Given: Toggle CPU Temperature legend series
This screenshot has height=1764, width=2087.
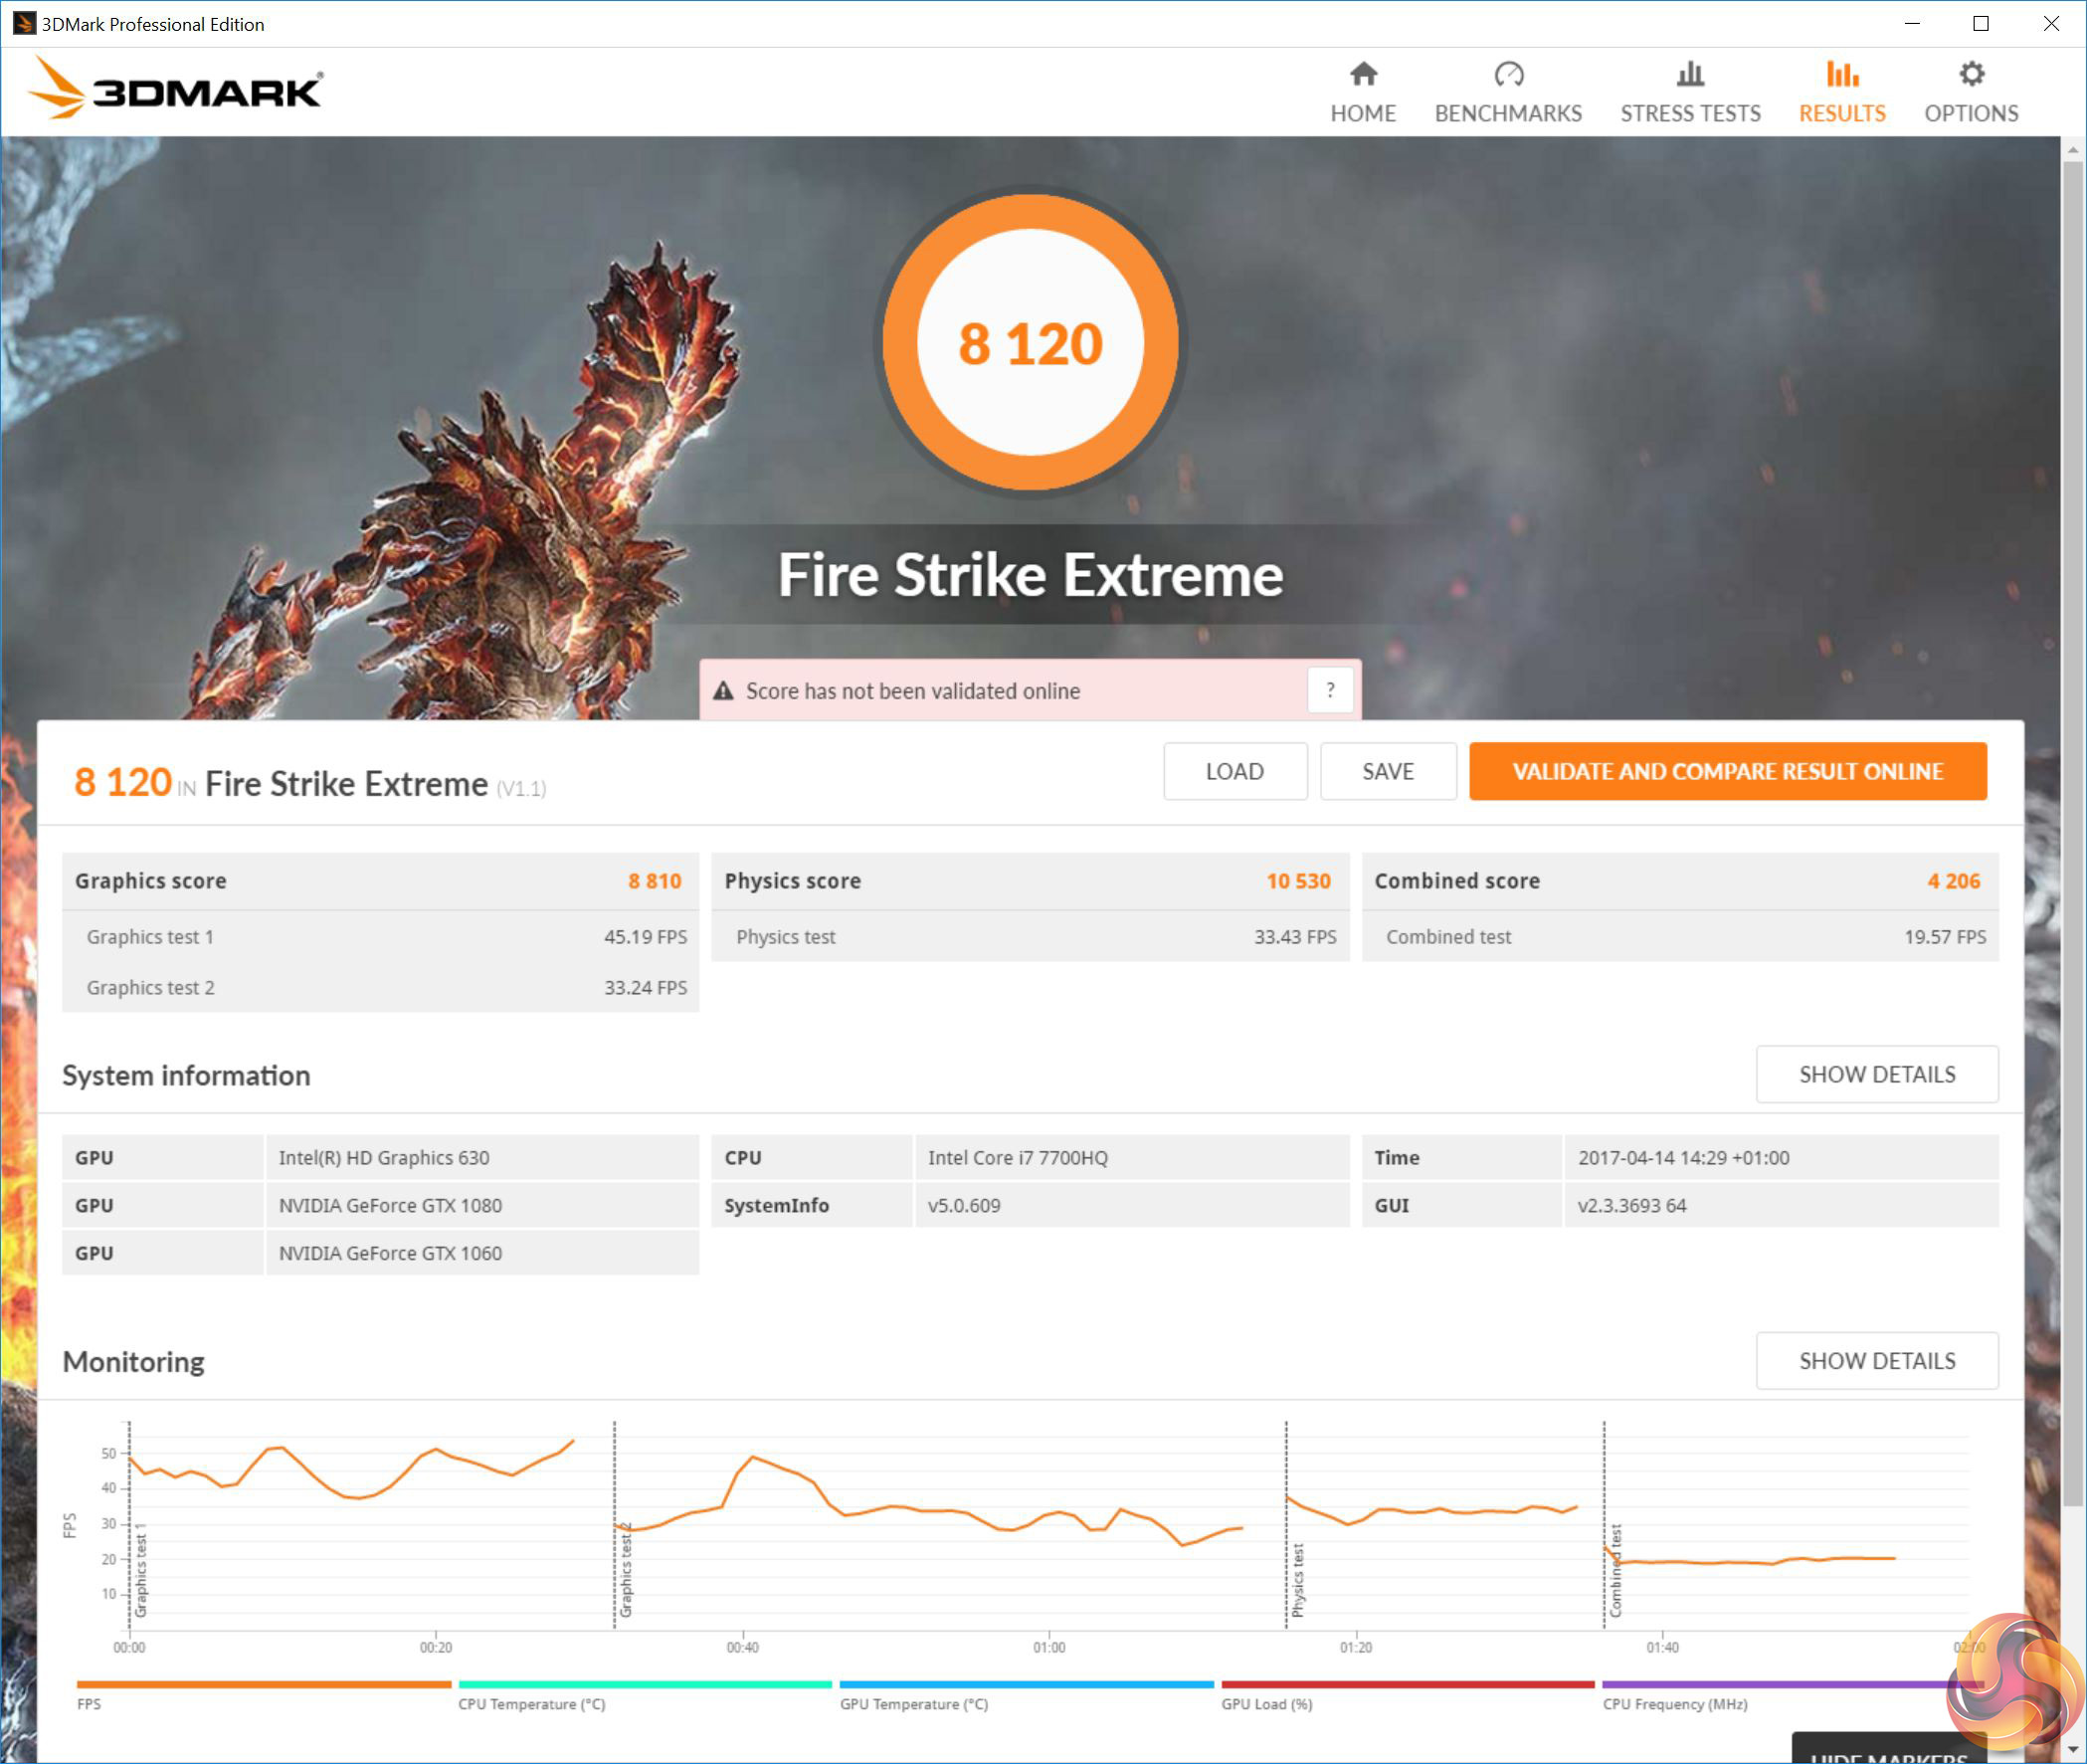Looking at the screenshot, I should [x=531, y=1704].
